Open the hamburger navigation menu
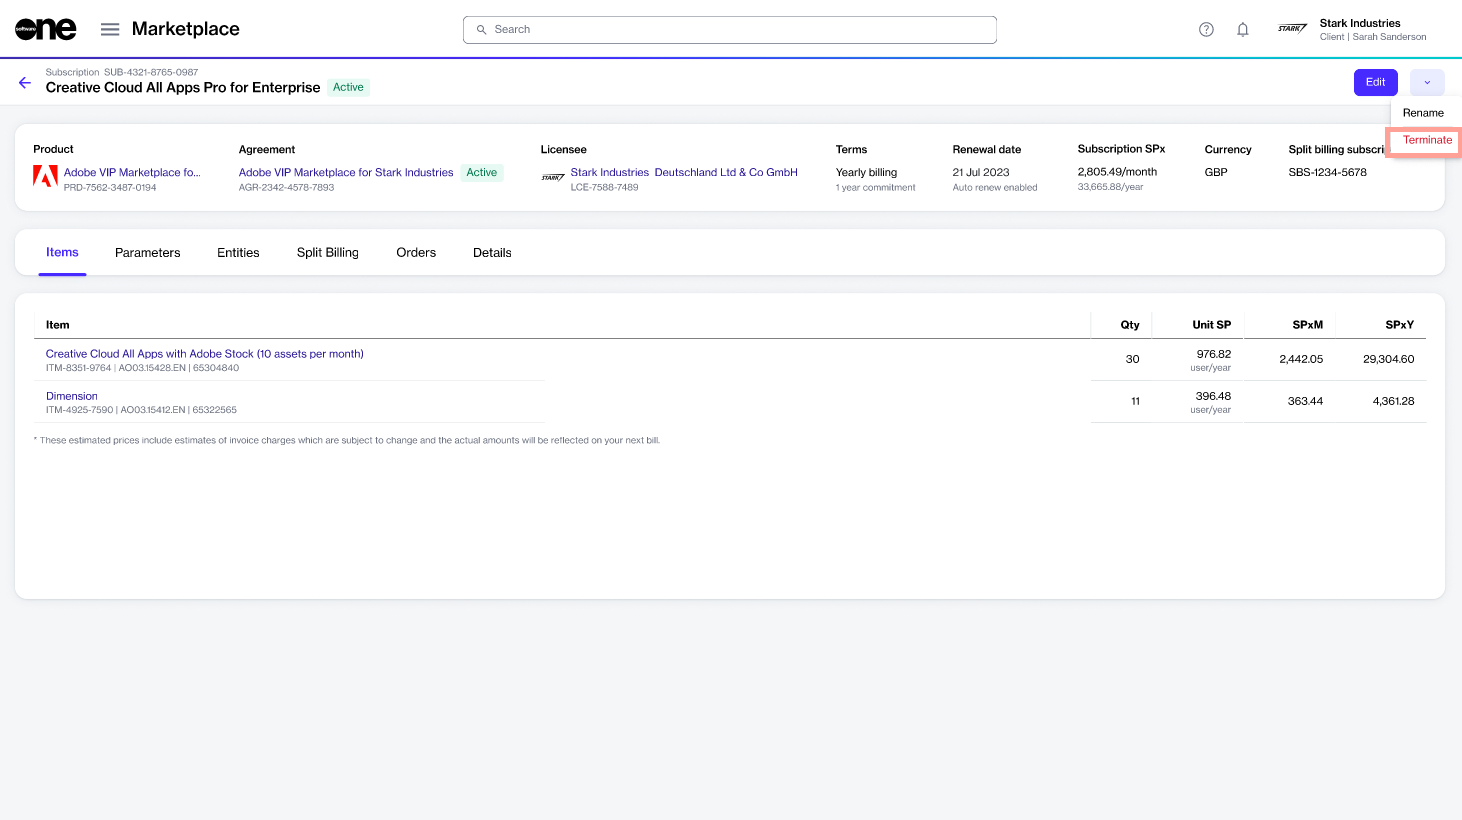The image size is (1462, 820). tap(110, 29)
